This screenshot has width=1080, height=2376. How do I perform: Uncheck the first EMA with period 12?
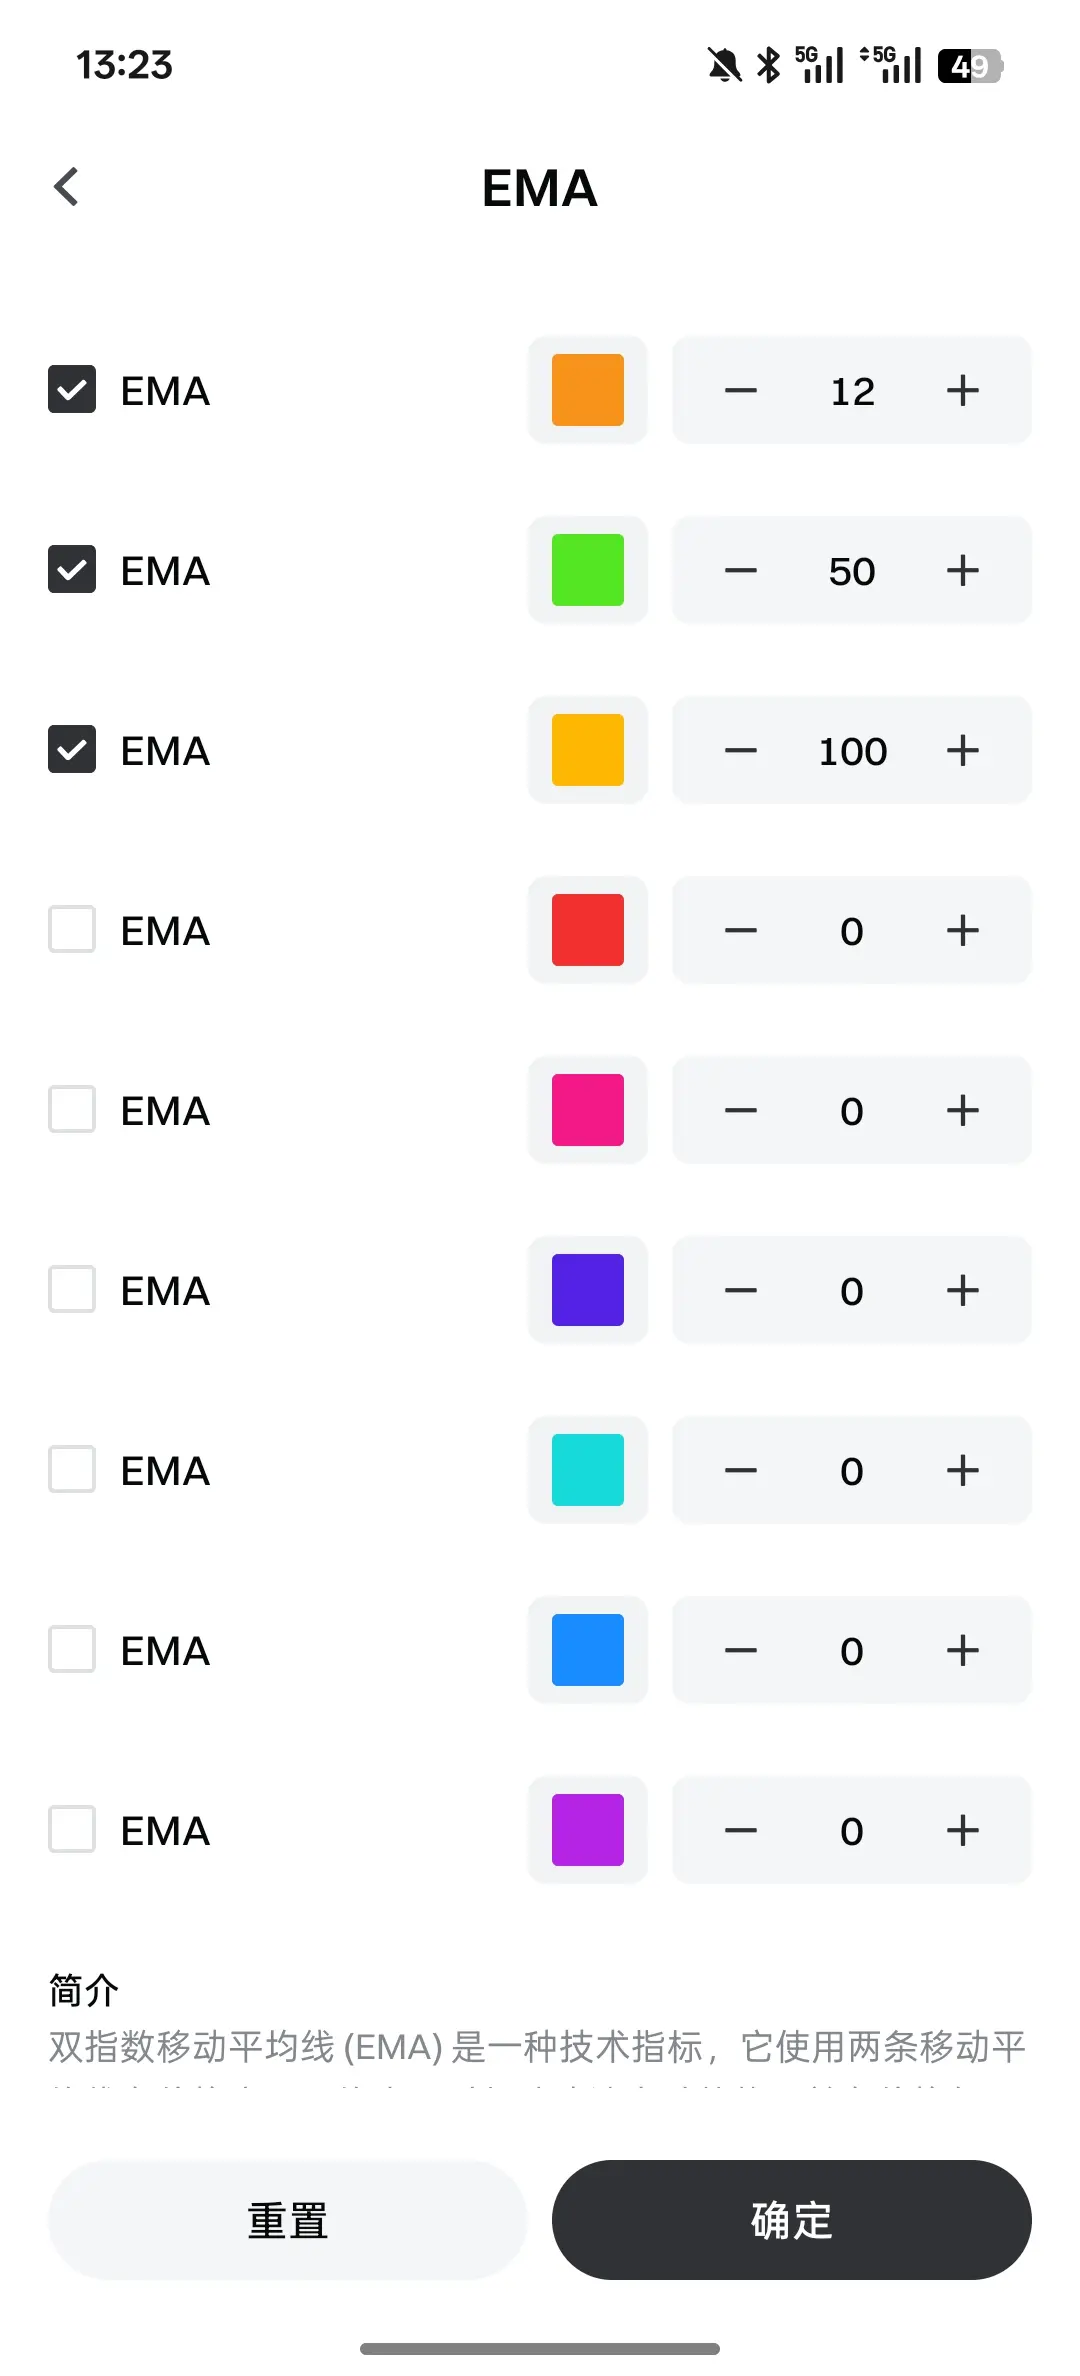[72, 390]
